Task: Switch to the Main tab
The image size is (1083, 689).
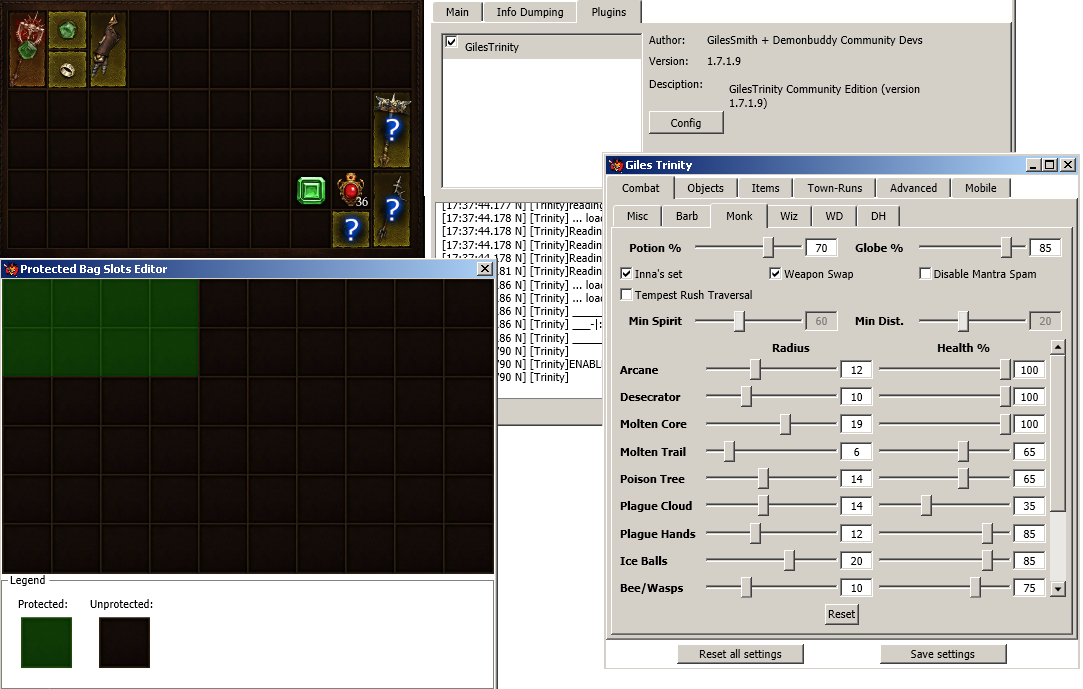Action: point(457,12)
